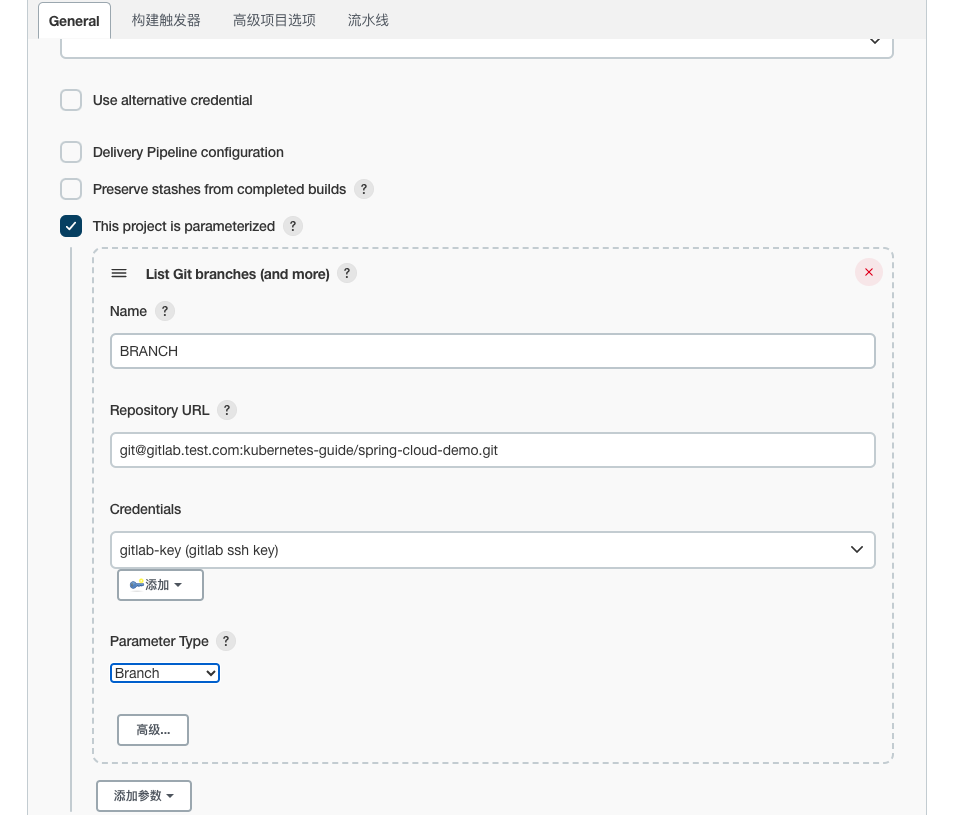The height and width of the screenshot is (815, 976).
Task: Go to the 流水线 tab
Action: coord(368,21)
